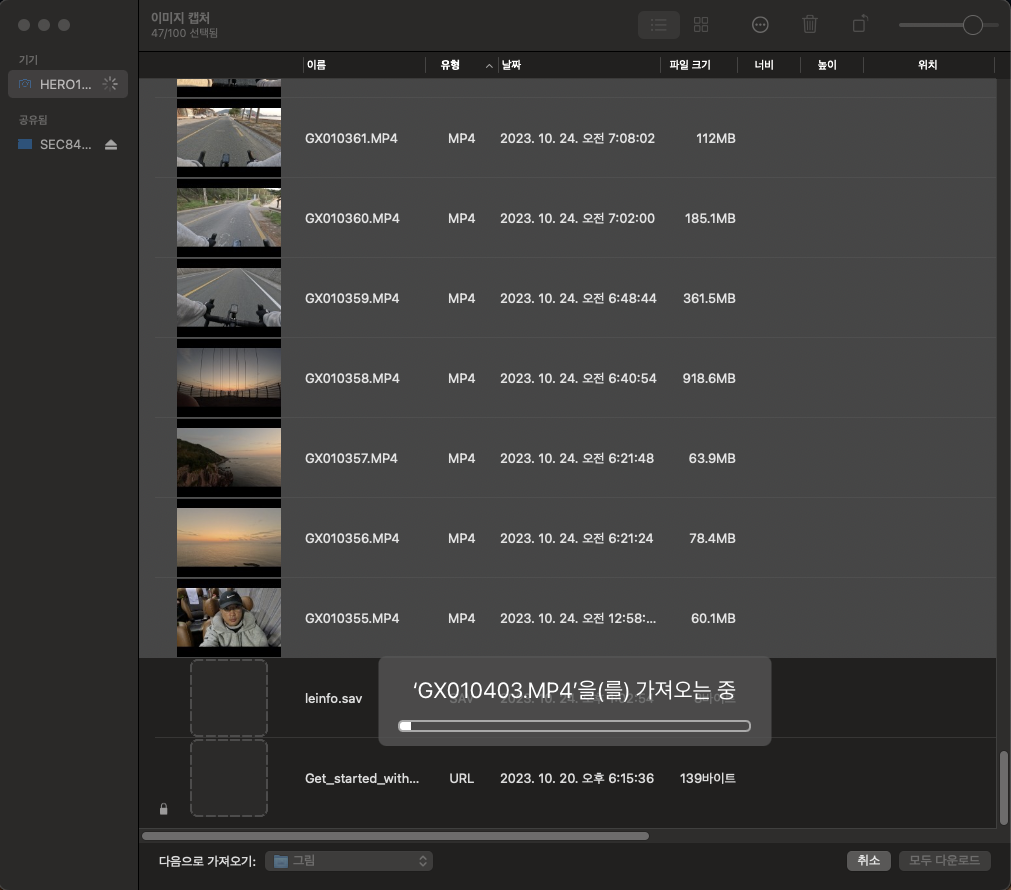The width and height of the screenshot is (1011, 890).
Task: Select thumbnail of GX010359.MP4
Action: pos(229,298)
